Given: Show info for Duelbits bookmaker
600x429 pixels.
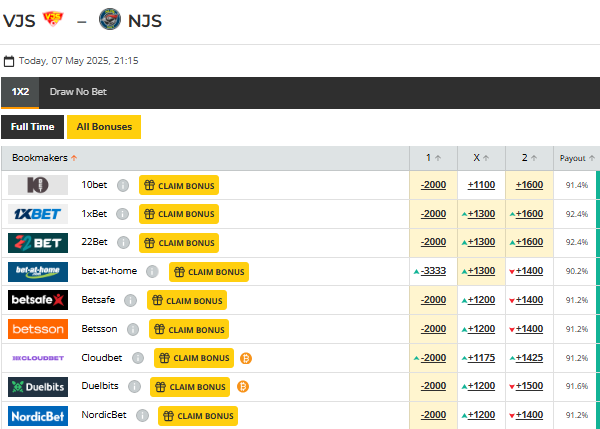Looking at the screenshot, I should click(x=134, y=387).
